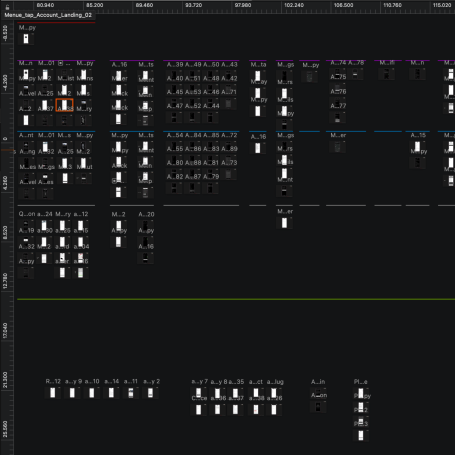Click the symbol icon beside A...ck artboard

tap(114, 181)
